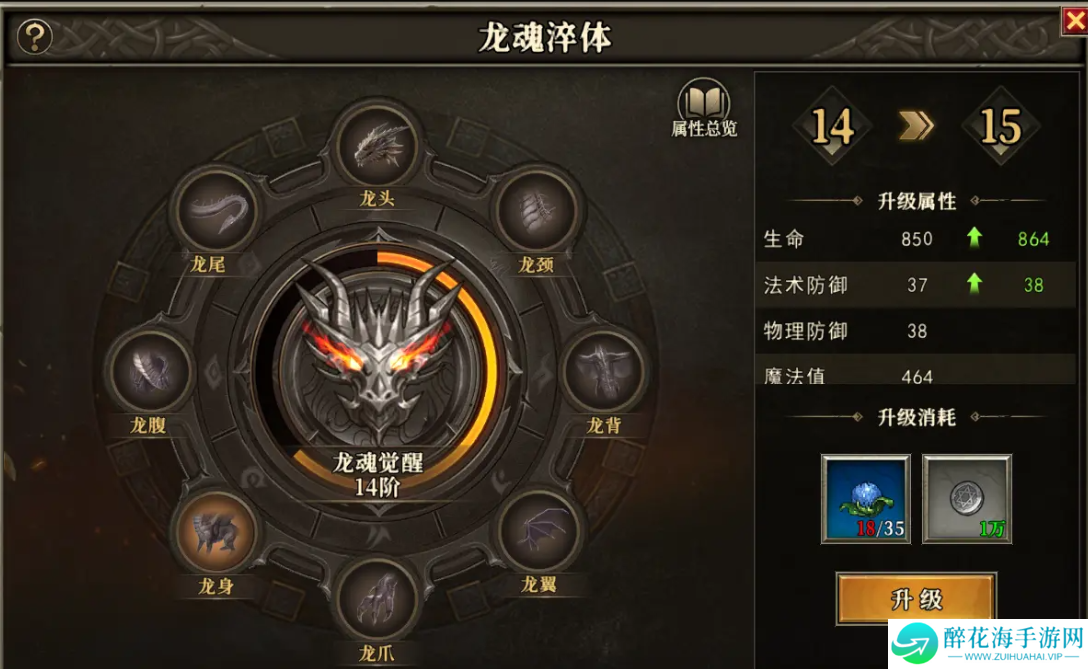This screenshot has height=669, width=1088.
Task: Select the 龙腹 dragon belly icon
Action: (150, 372)
